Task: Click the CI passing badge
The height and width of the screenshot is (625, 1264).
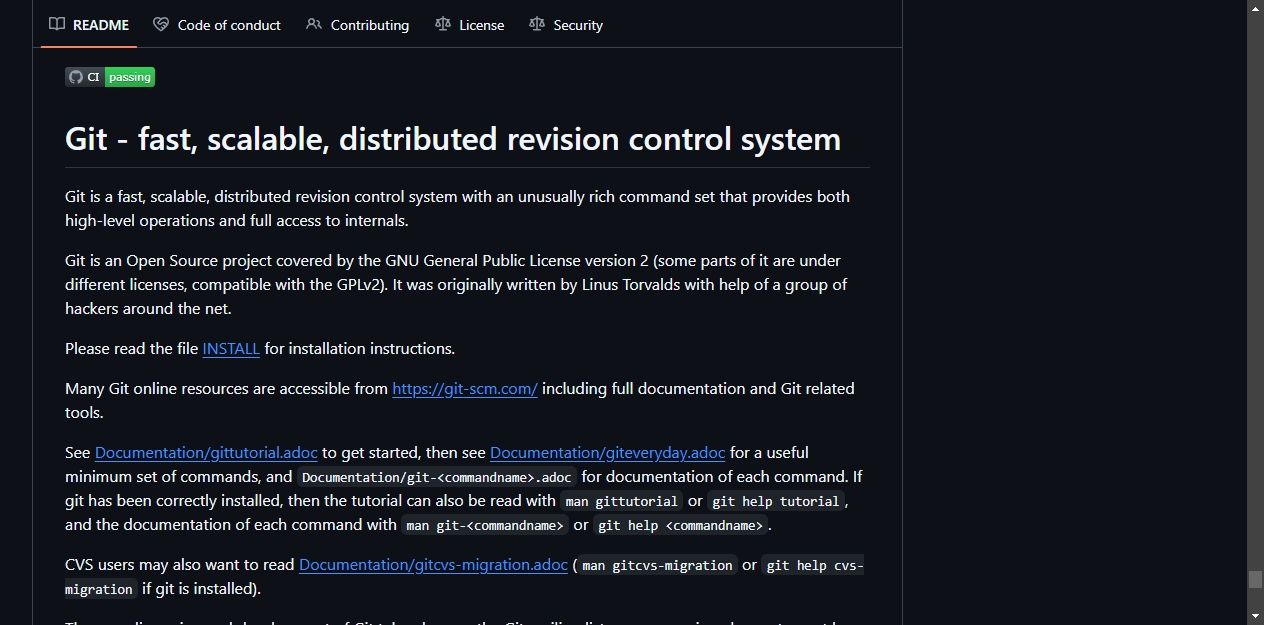Action: 110,77
